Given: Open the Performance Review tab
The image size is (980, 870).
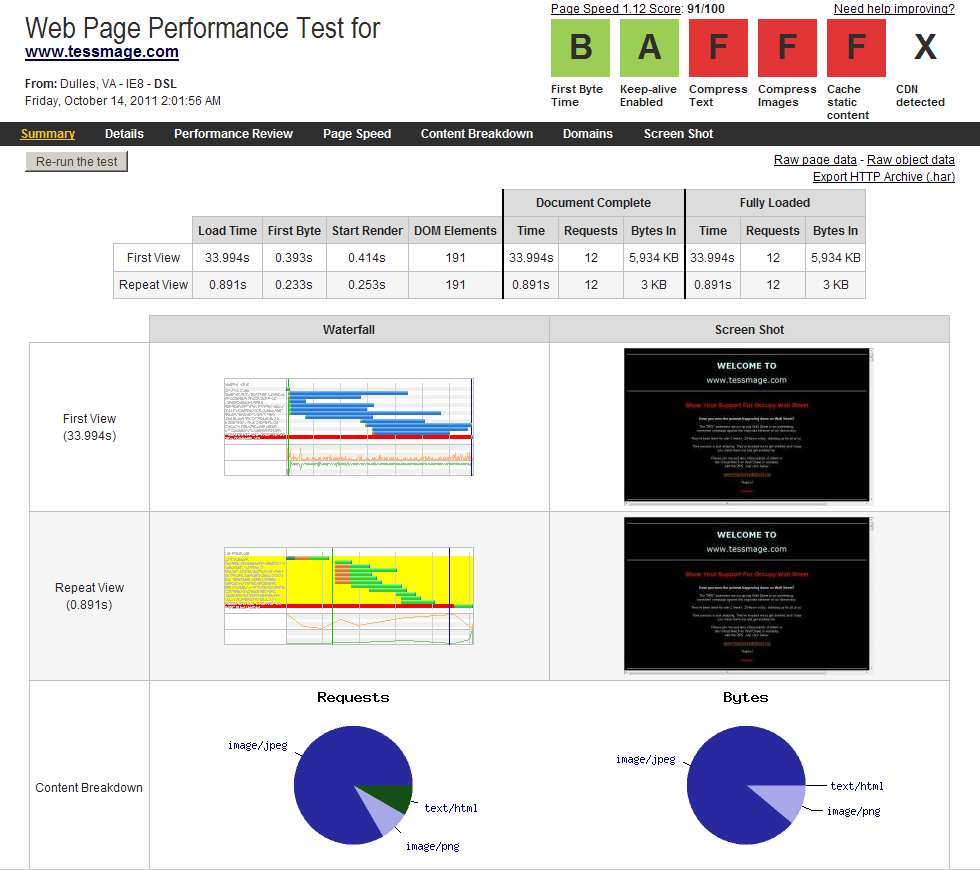Looking at the screenshot, I should click(x=233, y=134).
